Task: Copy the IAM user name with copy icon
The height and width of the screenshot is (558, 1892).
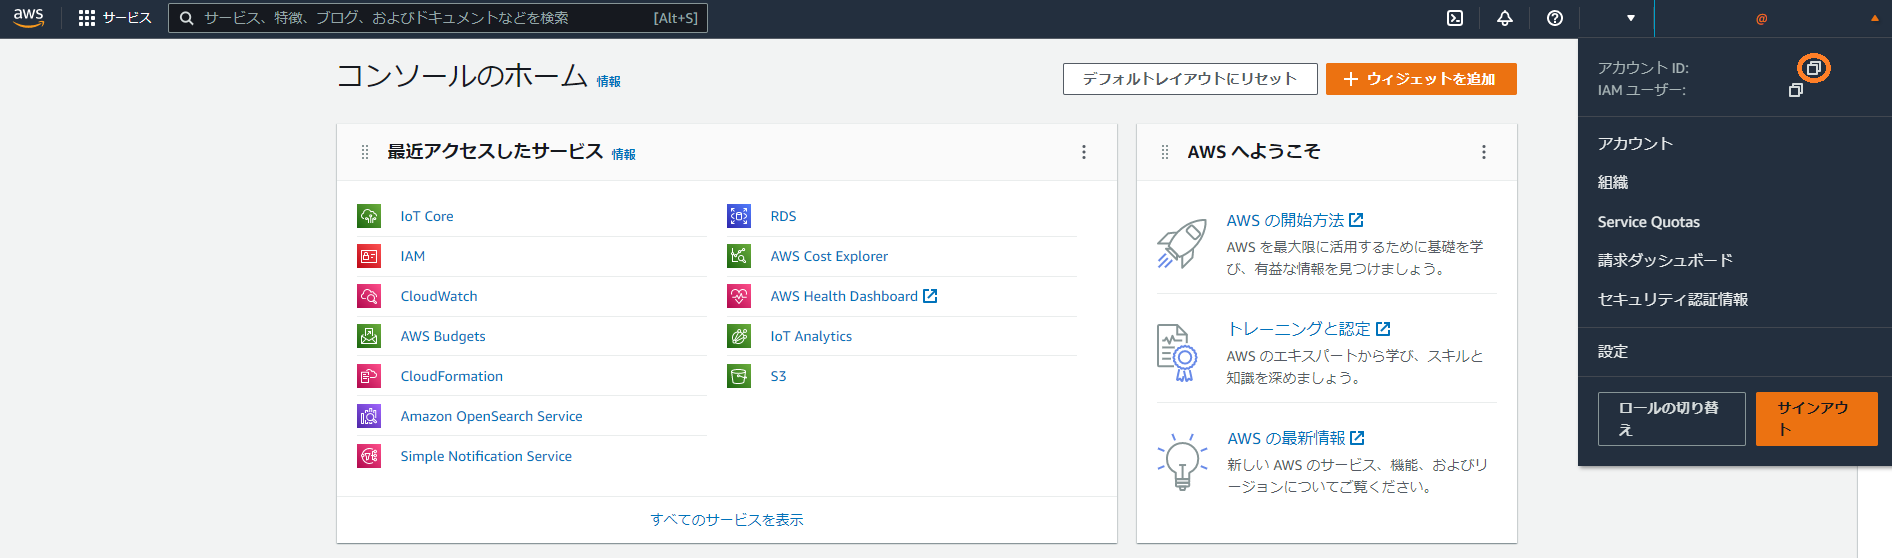Action: point(1796,90)
